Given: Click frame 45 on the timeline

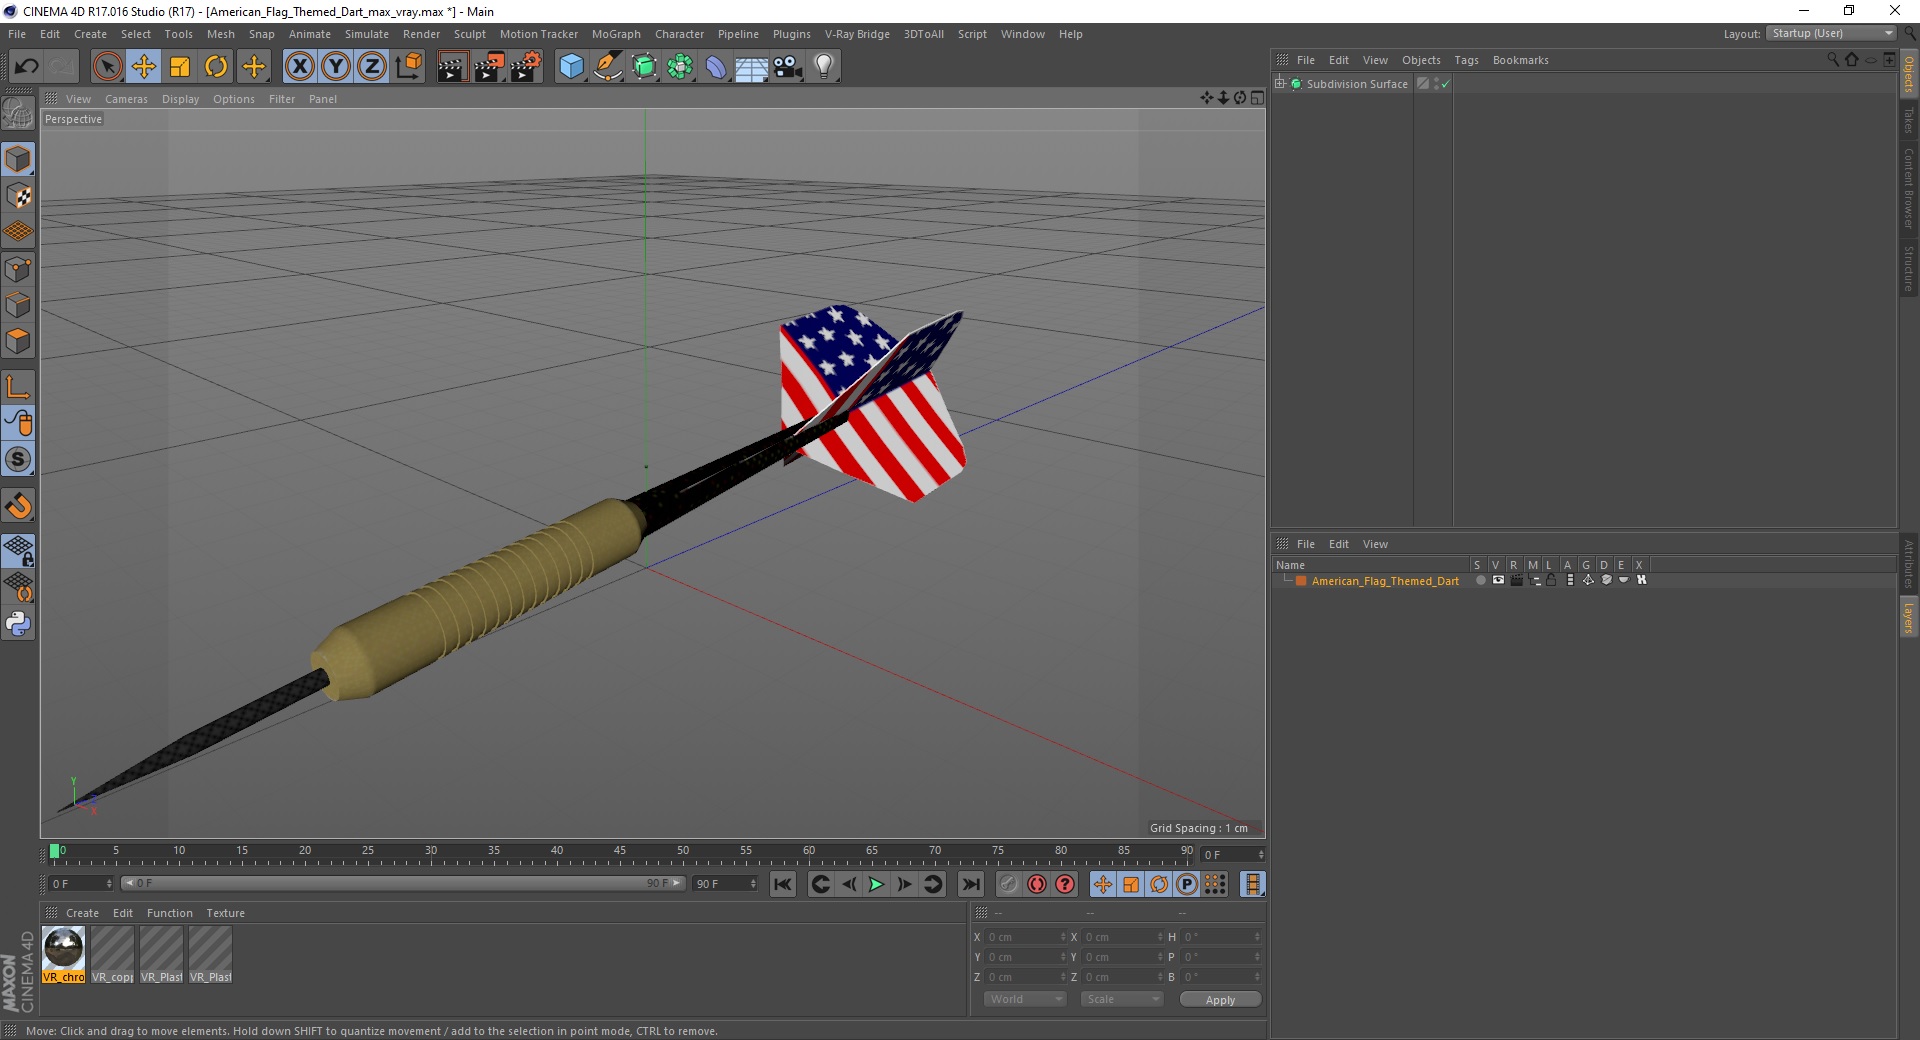Looking at the screenshot, I should click(x=620, y=852).
